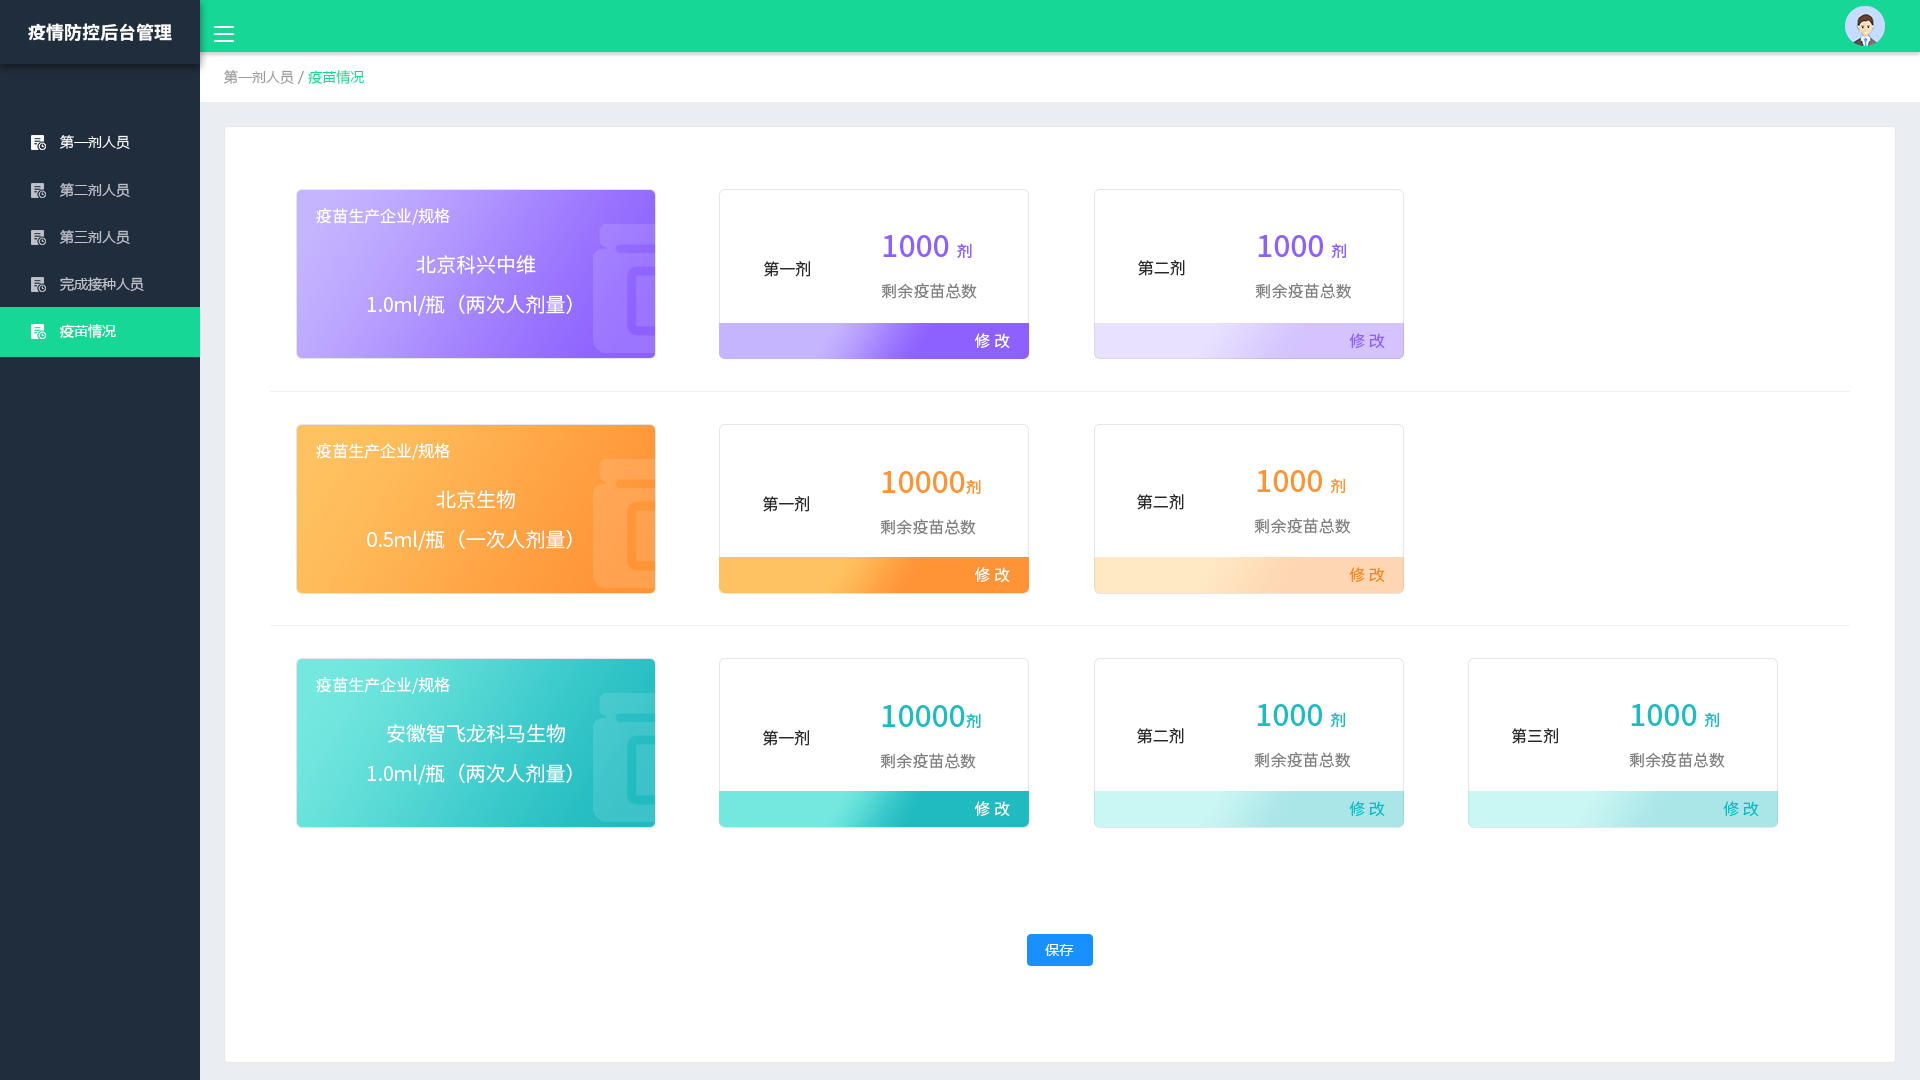
Task: Click the 第一剂人员 sidebar icon
Action: pos(38,143)
